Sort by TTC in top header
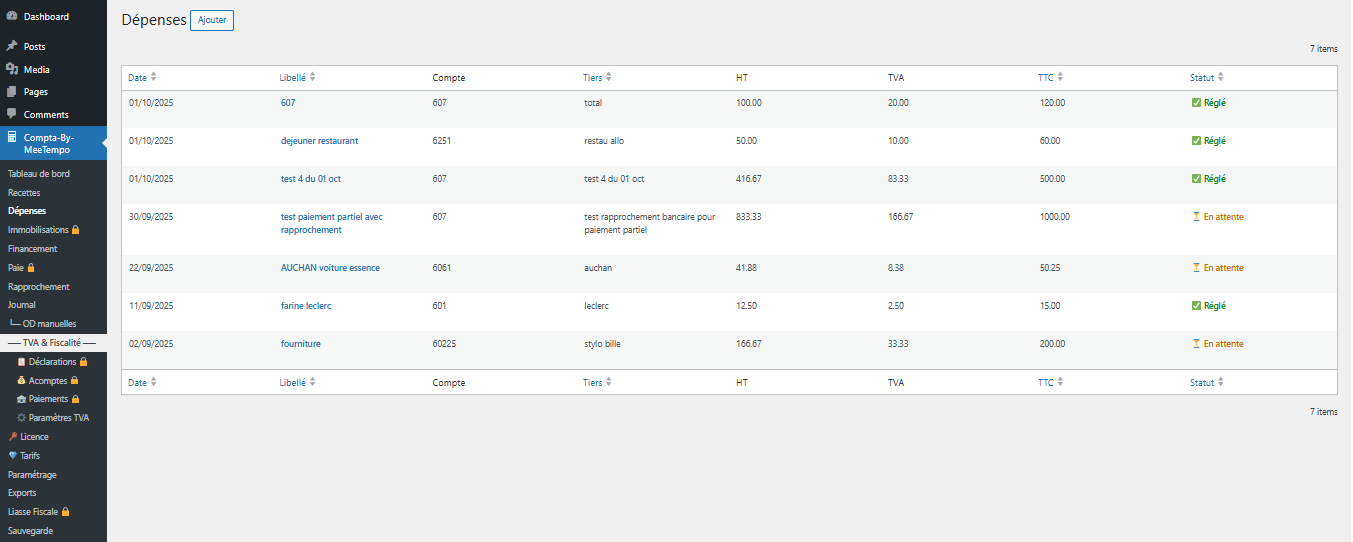Image resolution: width=1353 pixels, height=542 pixels. pos(1045,78)
